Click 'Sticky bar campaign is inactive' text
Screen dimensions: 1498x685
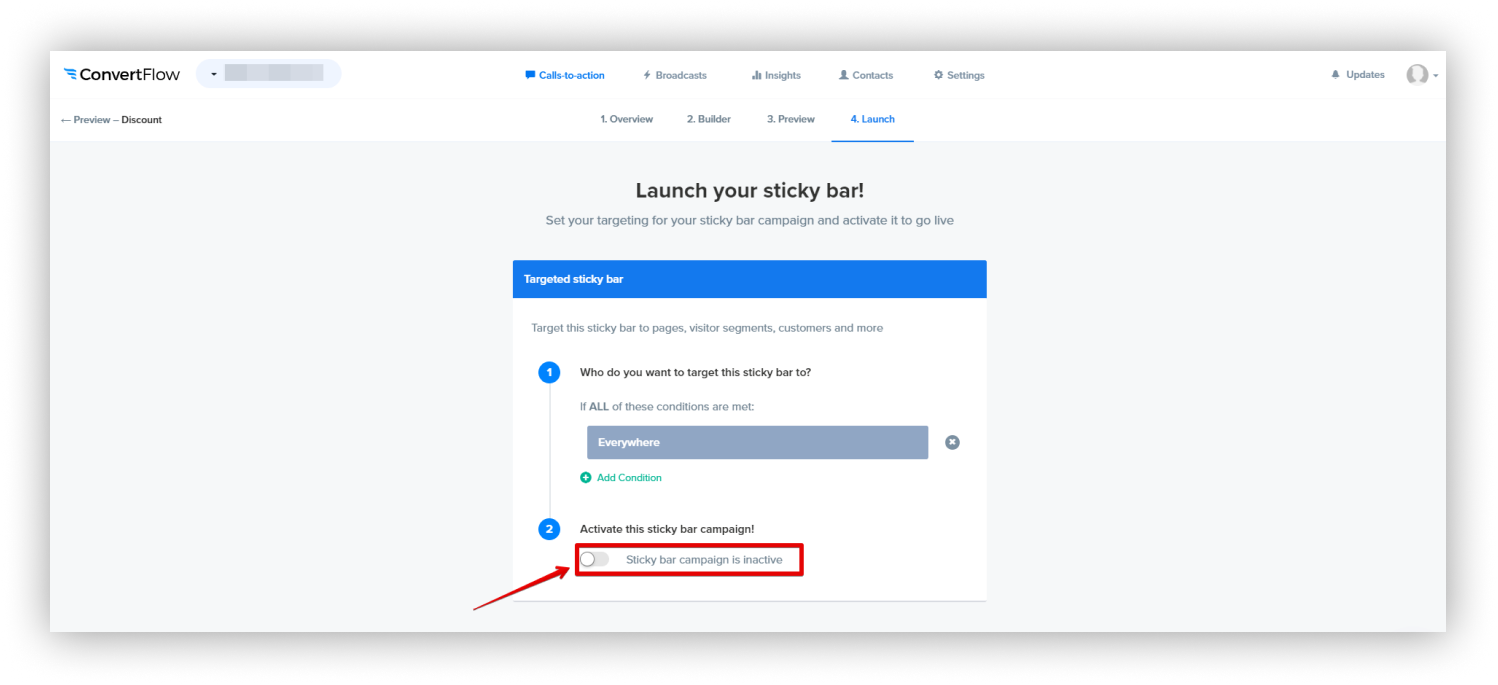click(704, 560)
